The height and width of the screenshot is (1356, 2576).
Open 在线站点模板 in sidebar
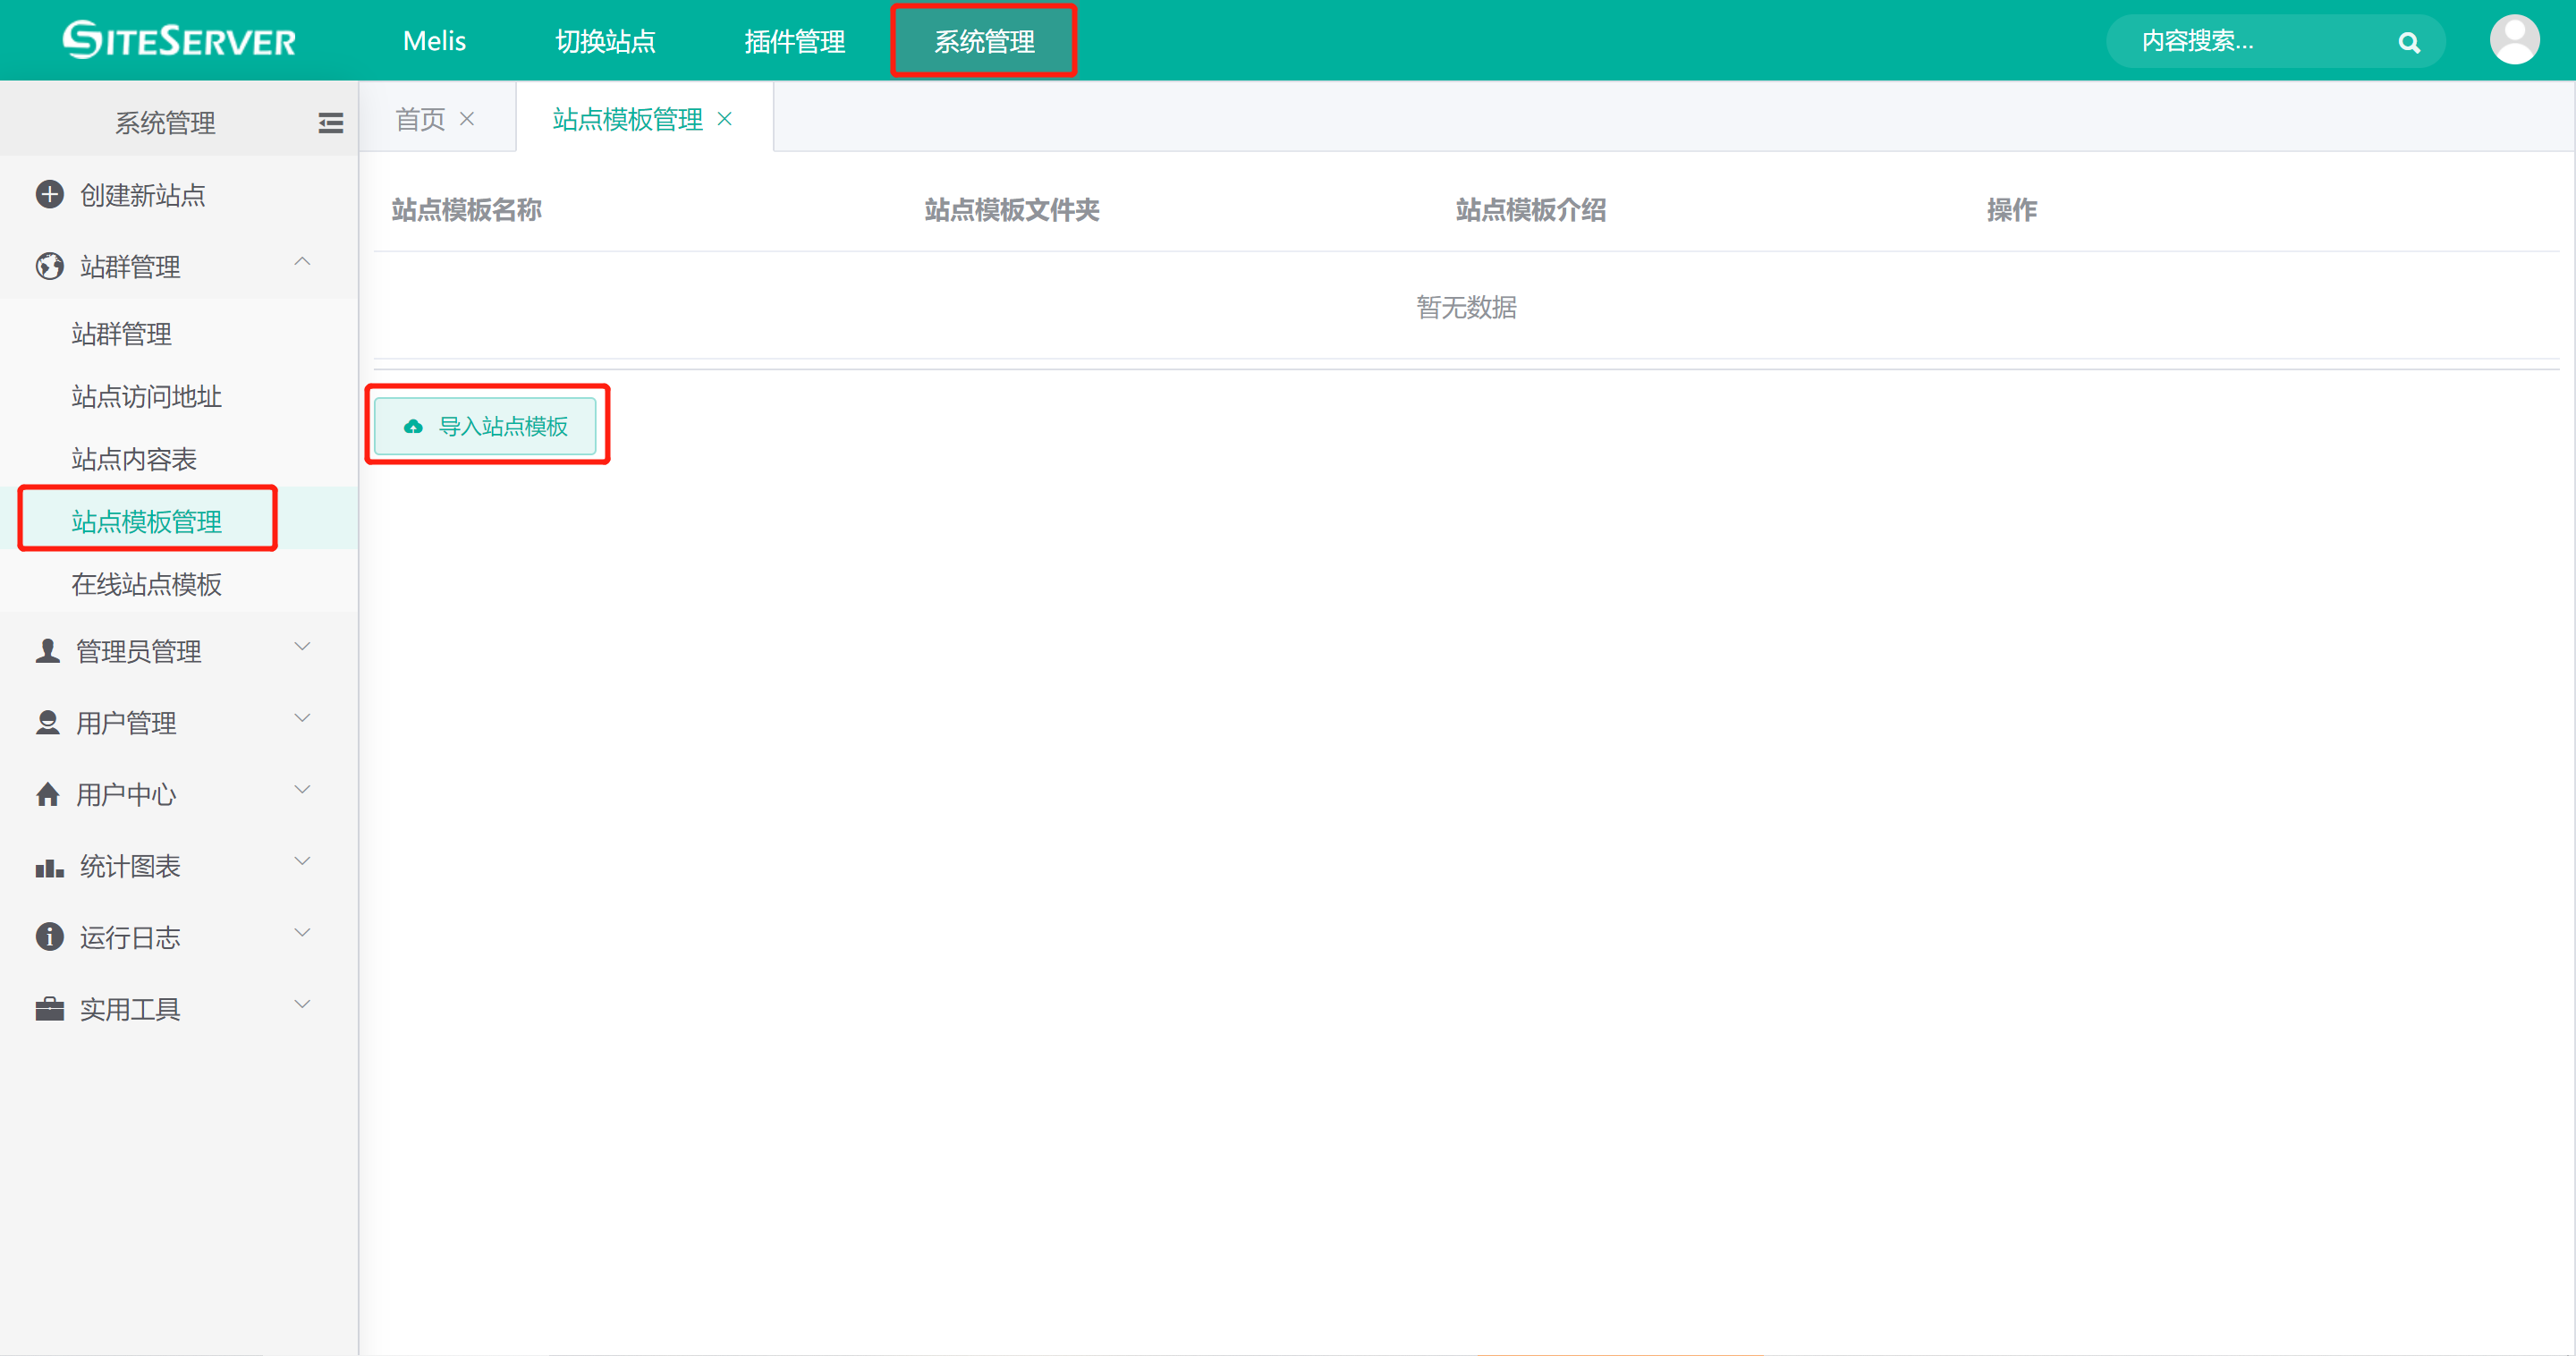tap(146, 584)
